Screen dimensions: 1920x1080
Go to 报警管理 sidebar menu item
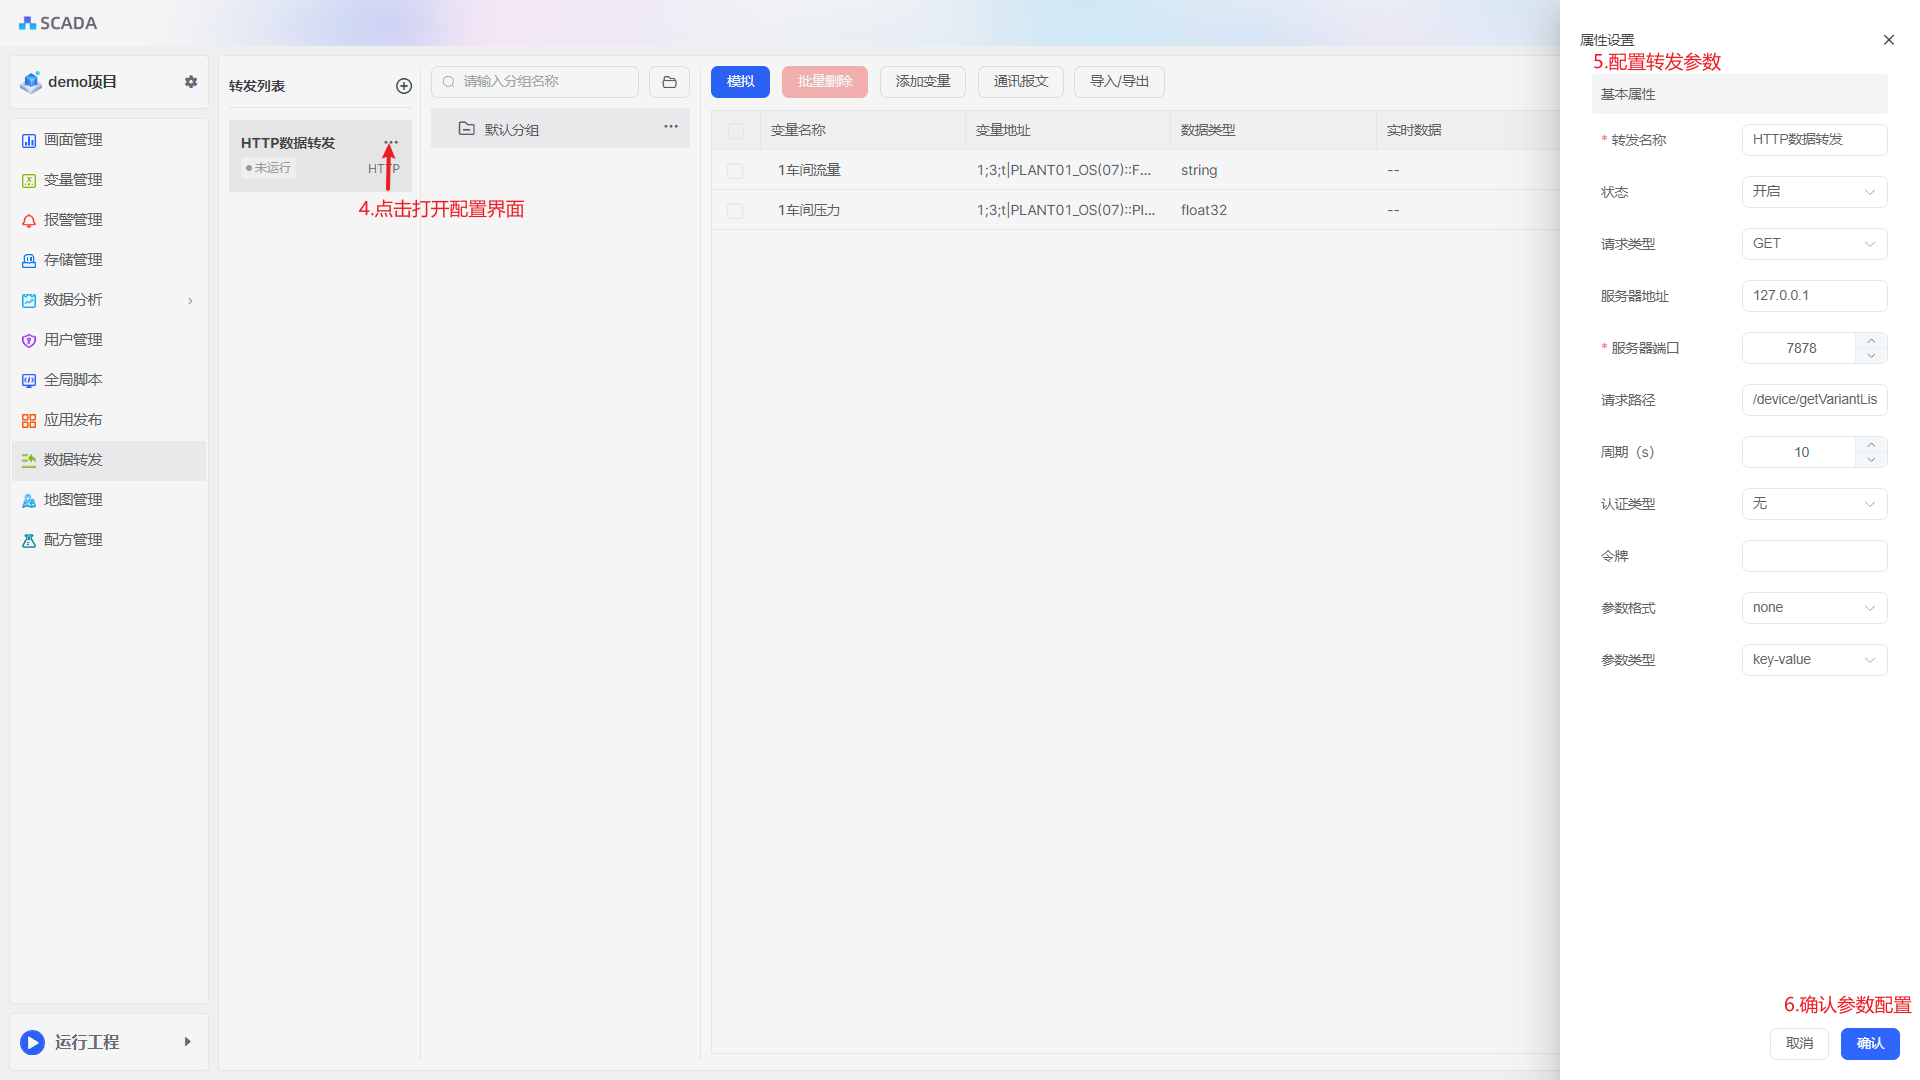[73, 220]
